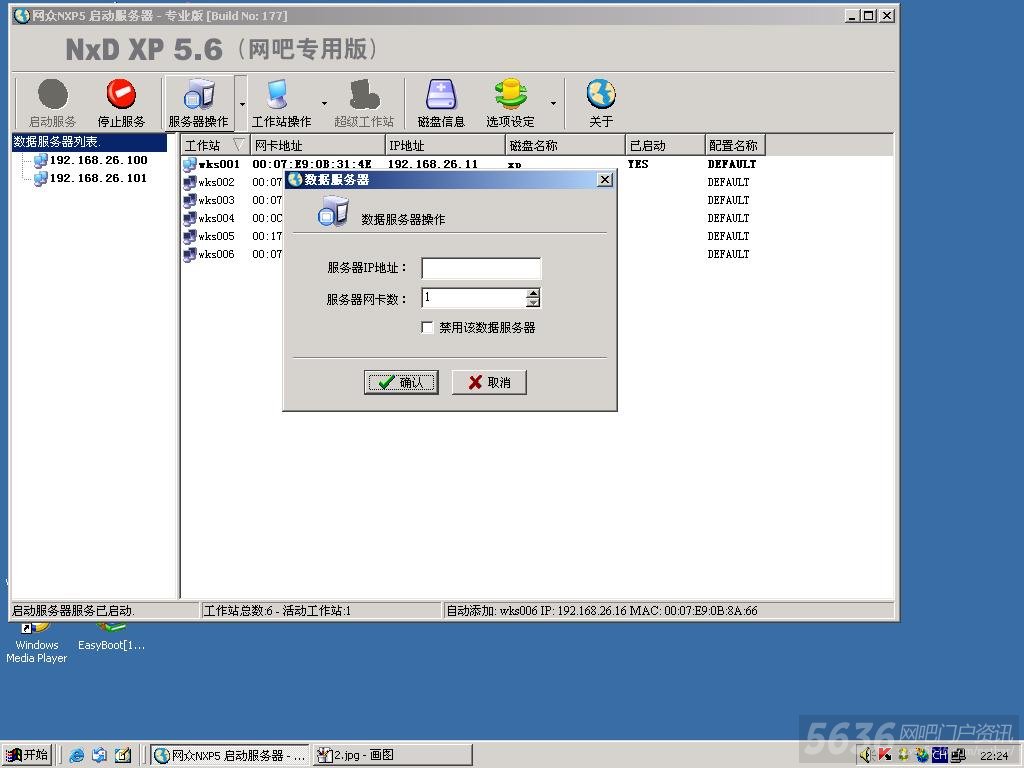This screenshot has width=1024, height=768.
Task: Click the red K tray icon
Action: 885,755
